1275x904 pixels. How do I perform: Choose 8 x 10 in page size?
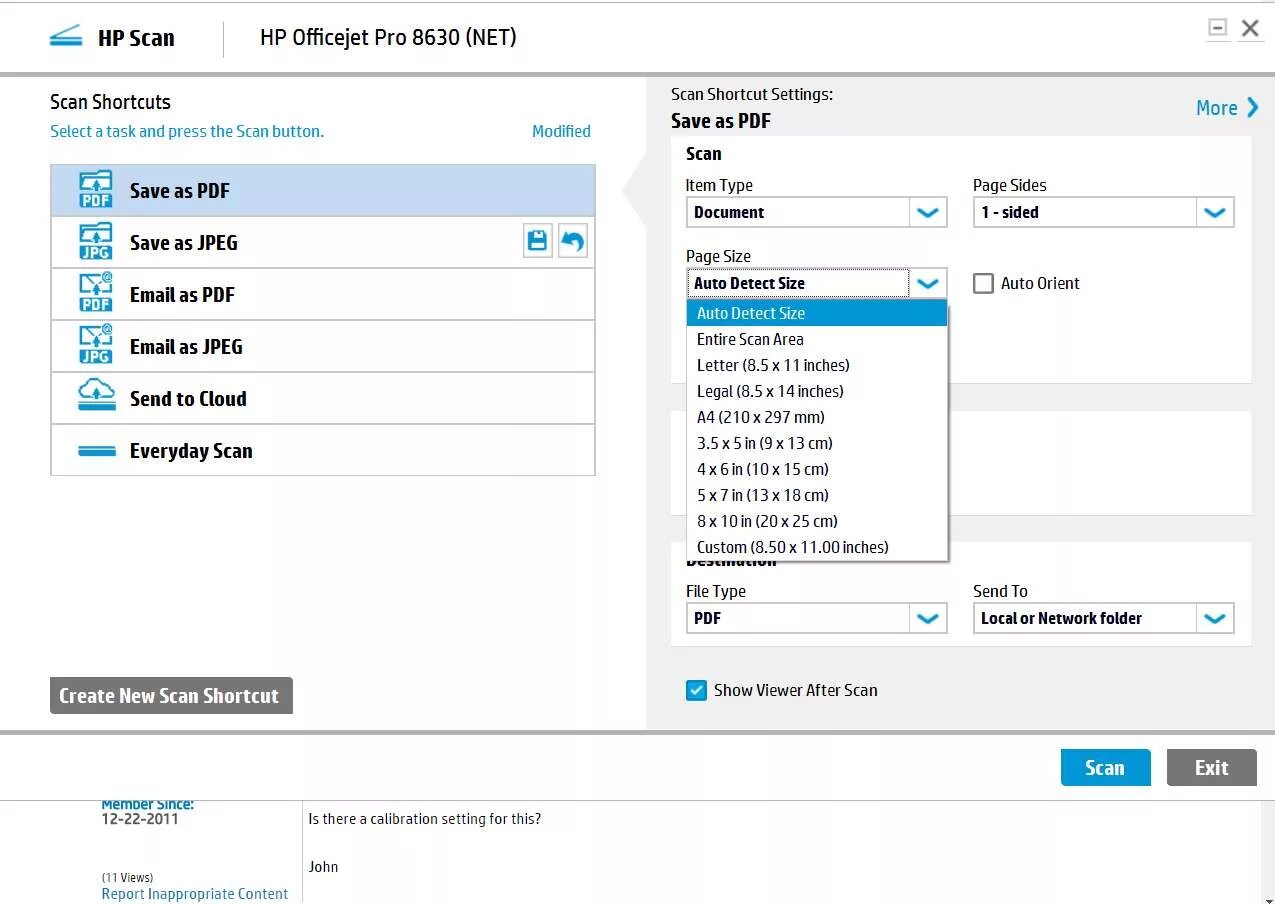(x=817, y=521)
